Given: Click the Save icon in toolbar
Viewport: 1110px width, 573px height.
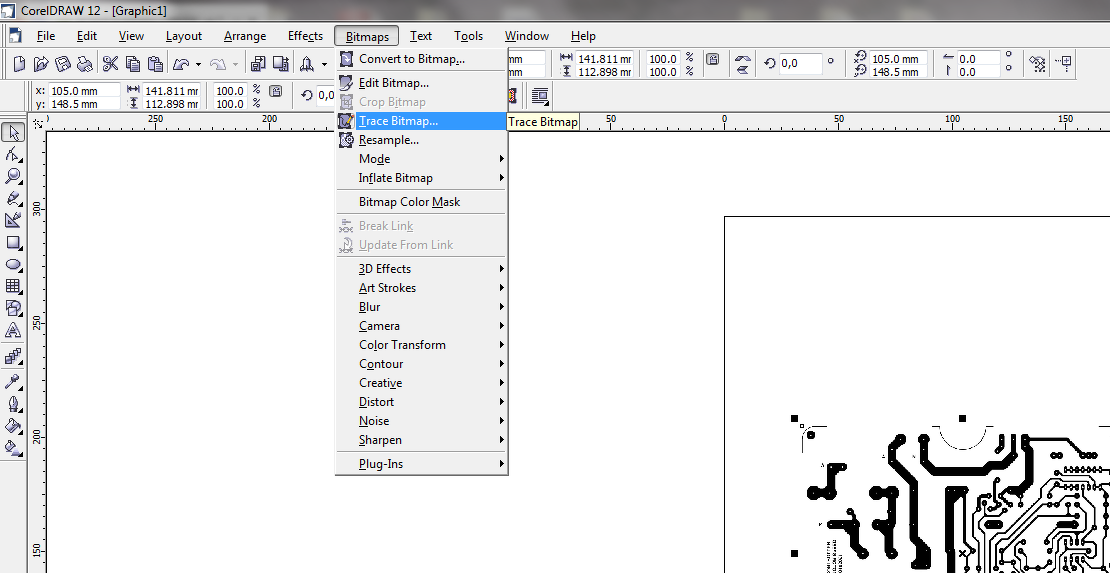Looking at the screenshot, I should coord(63,64).
